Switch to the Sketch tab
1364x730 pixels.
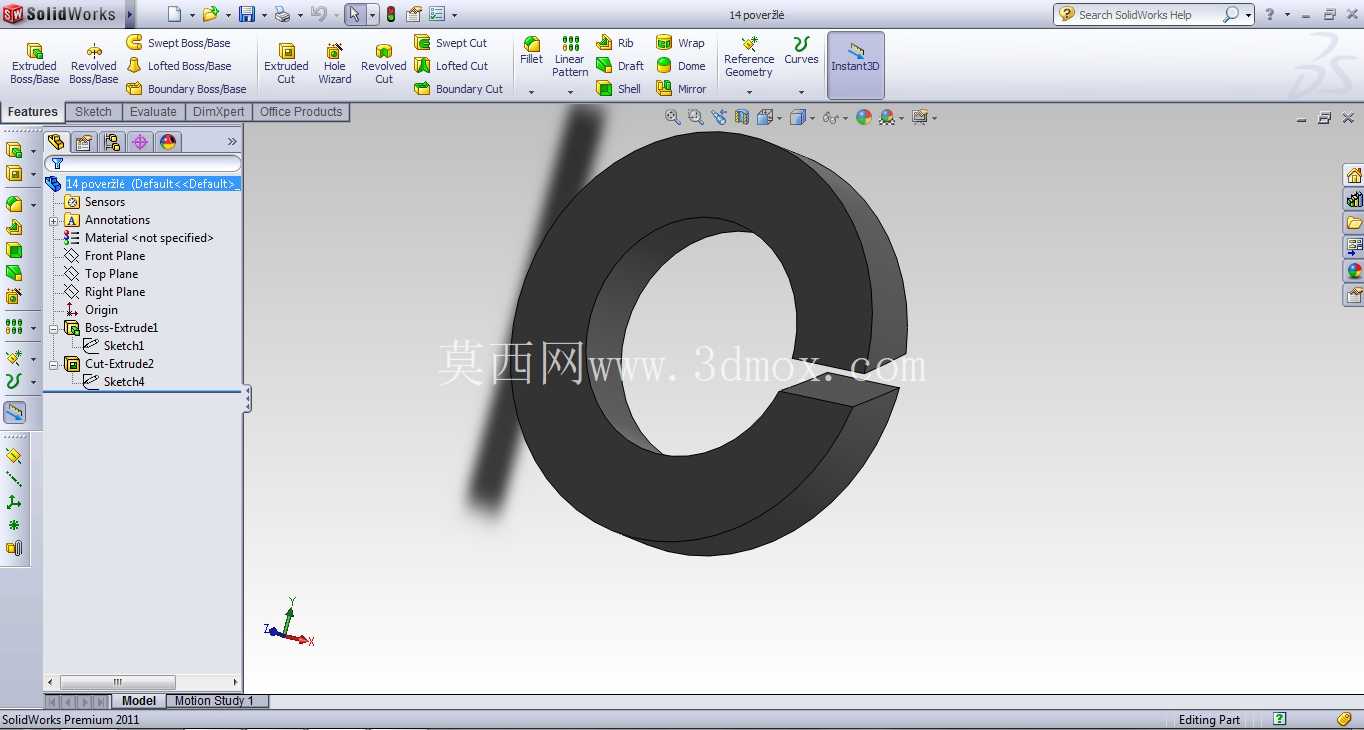coord(94,112)
